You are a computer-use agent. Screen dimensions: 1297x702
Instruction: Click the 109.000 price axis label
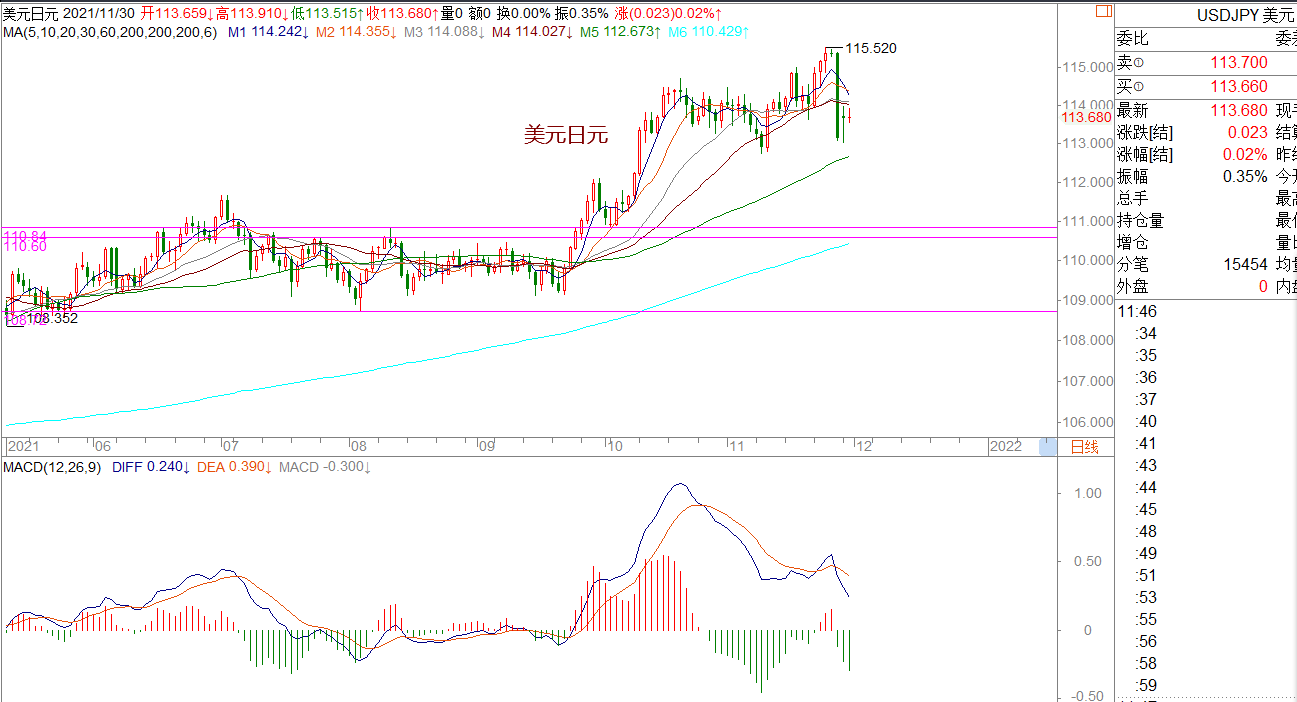pyautogui.click(x=1087, y=300)
